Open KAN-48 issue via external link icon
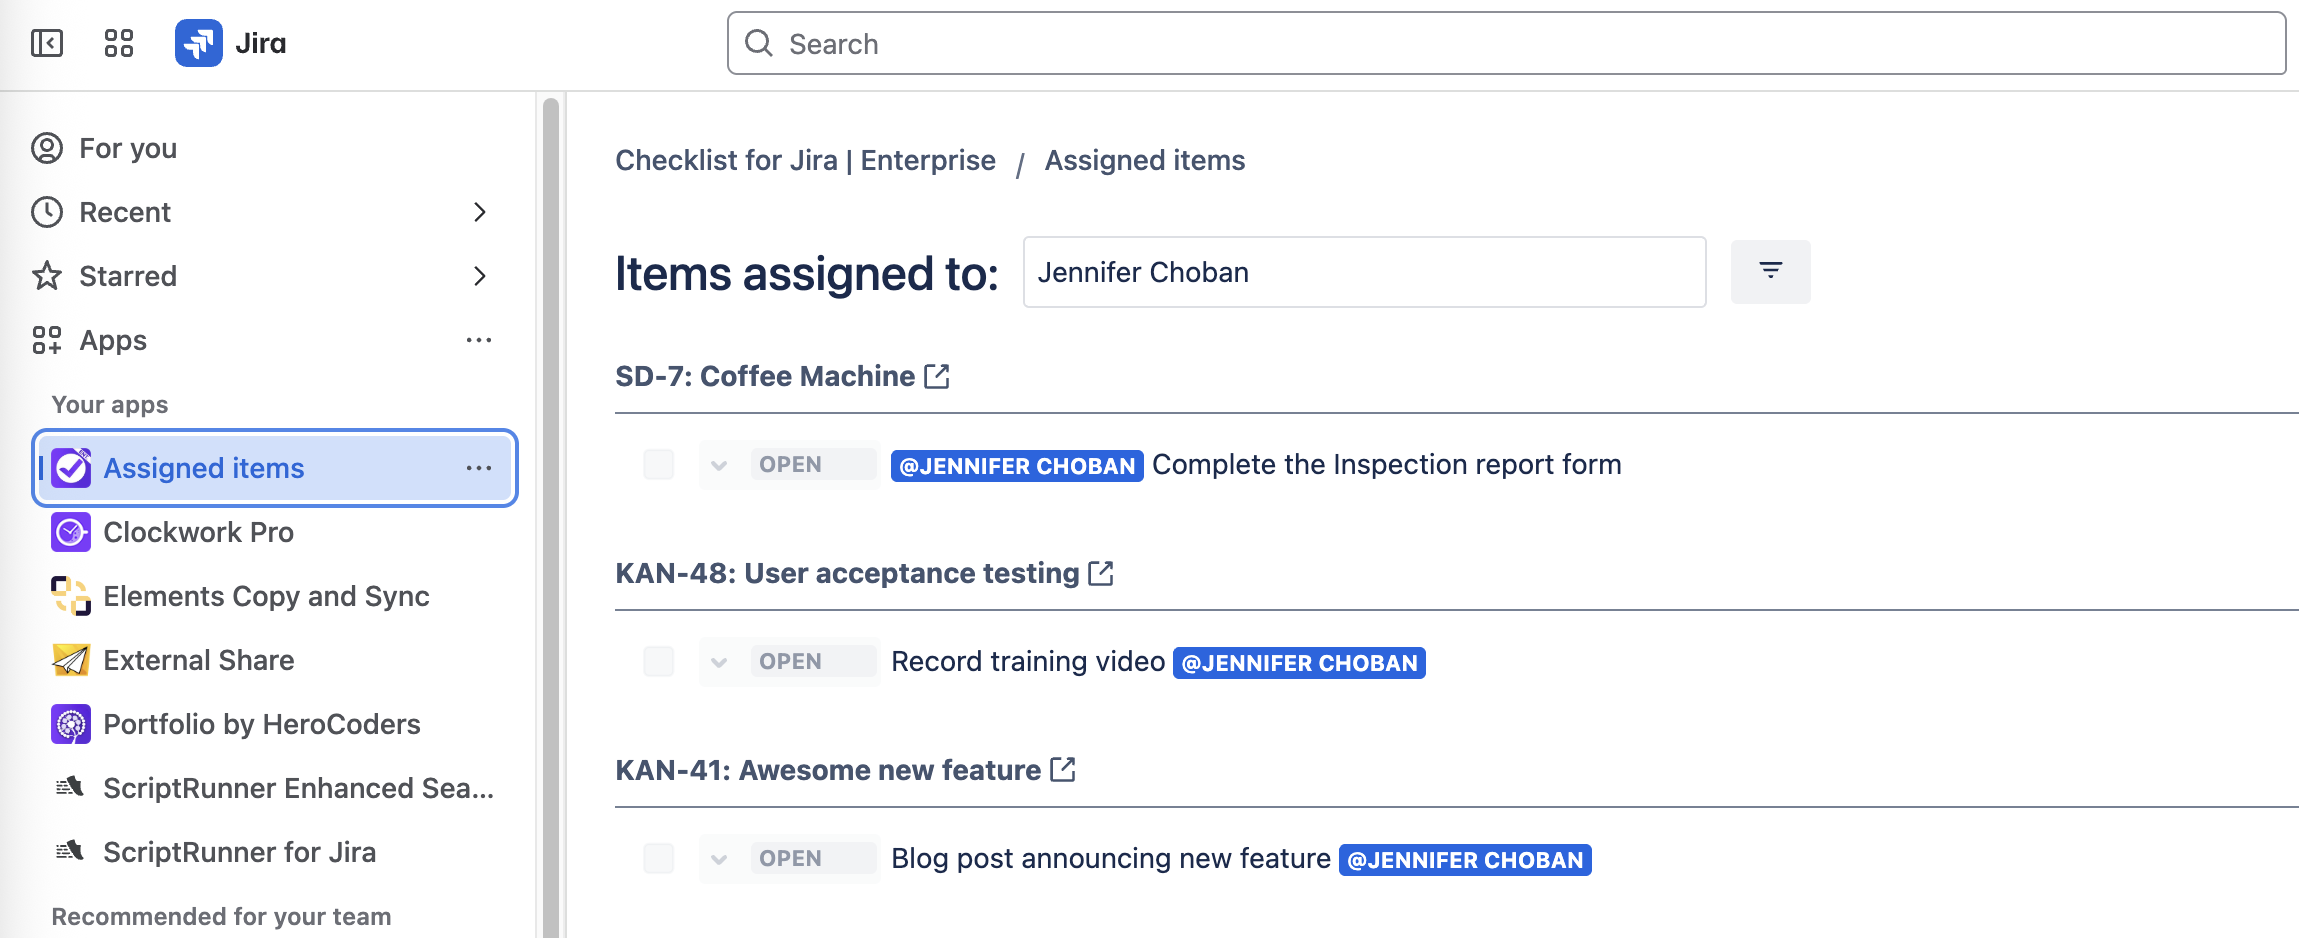 (x=1101, y=573)
